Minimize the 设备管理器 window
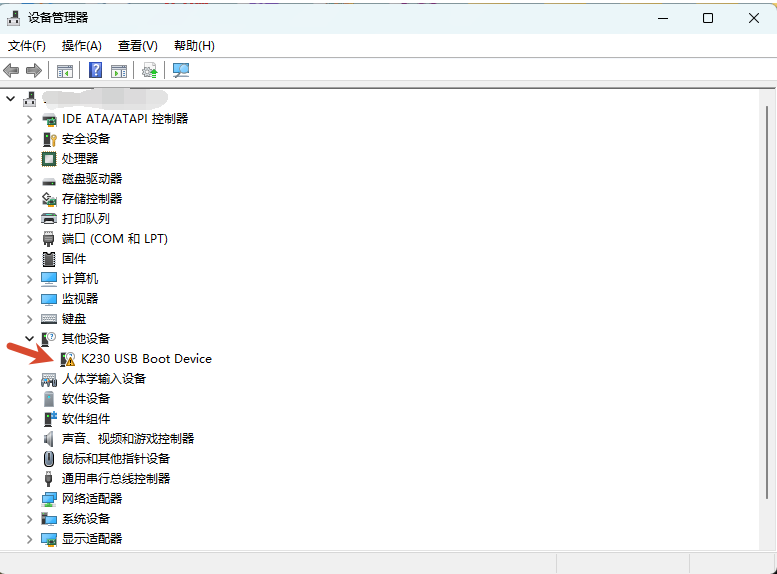The height and width of the screenshot is (574, 777). click(x=663, y=18)
